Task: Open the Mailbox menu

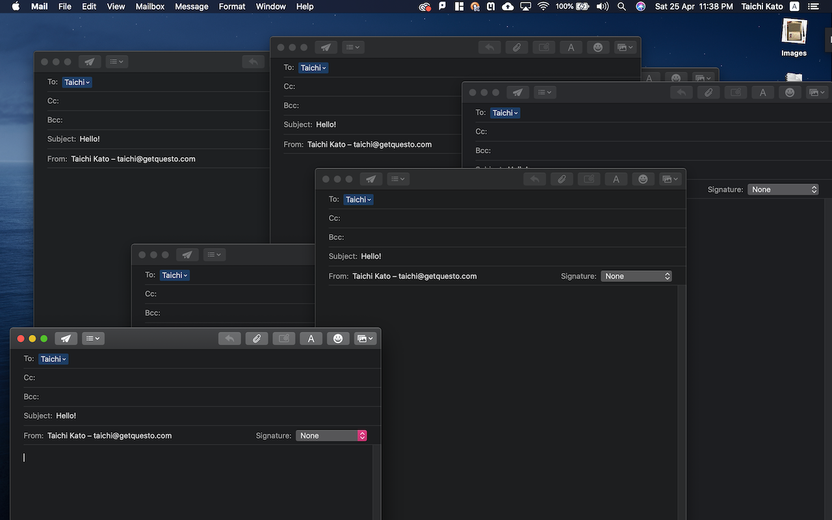Action: pyautogui.click(x=150, y=6)
